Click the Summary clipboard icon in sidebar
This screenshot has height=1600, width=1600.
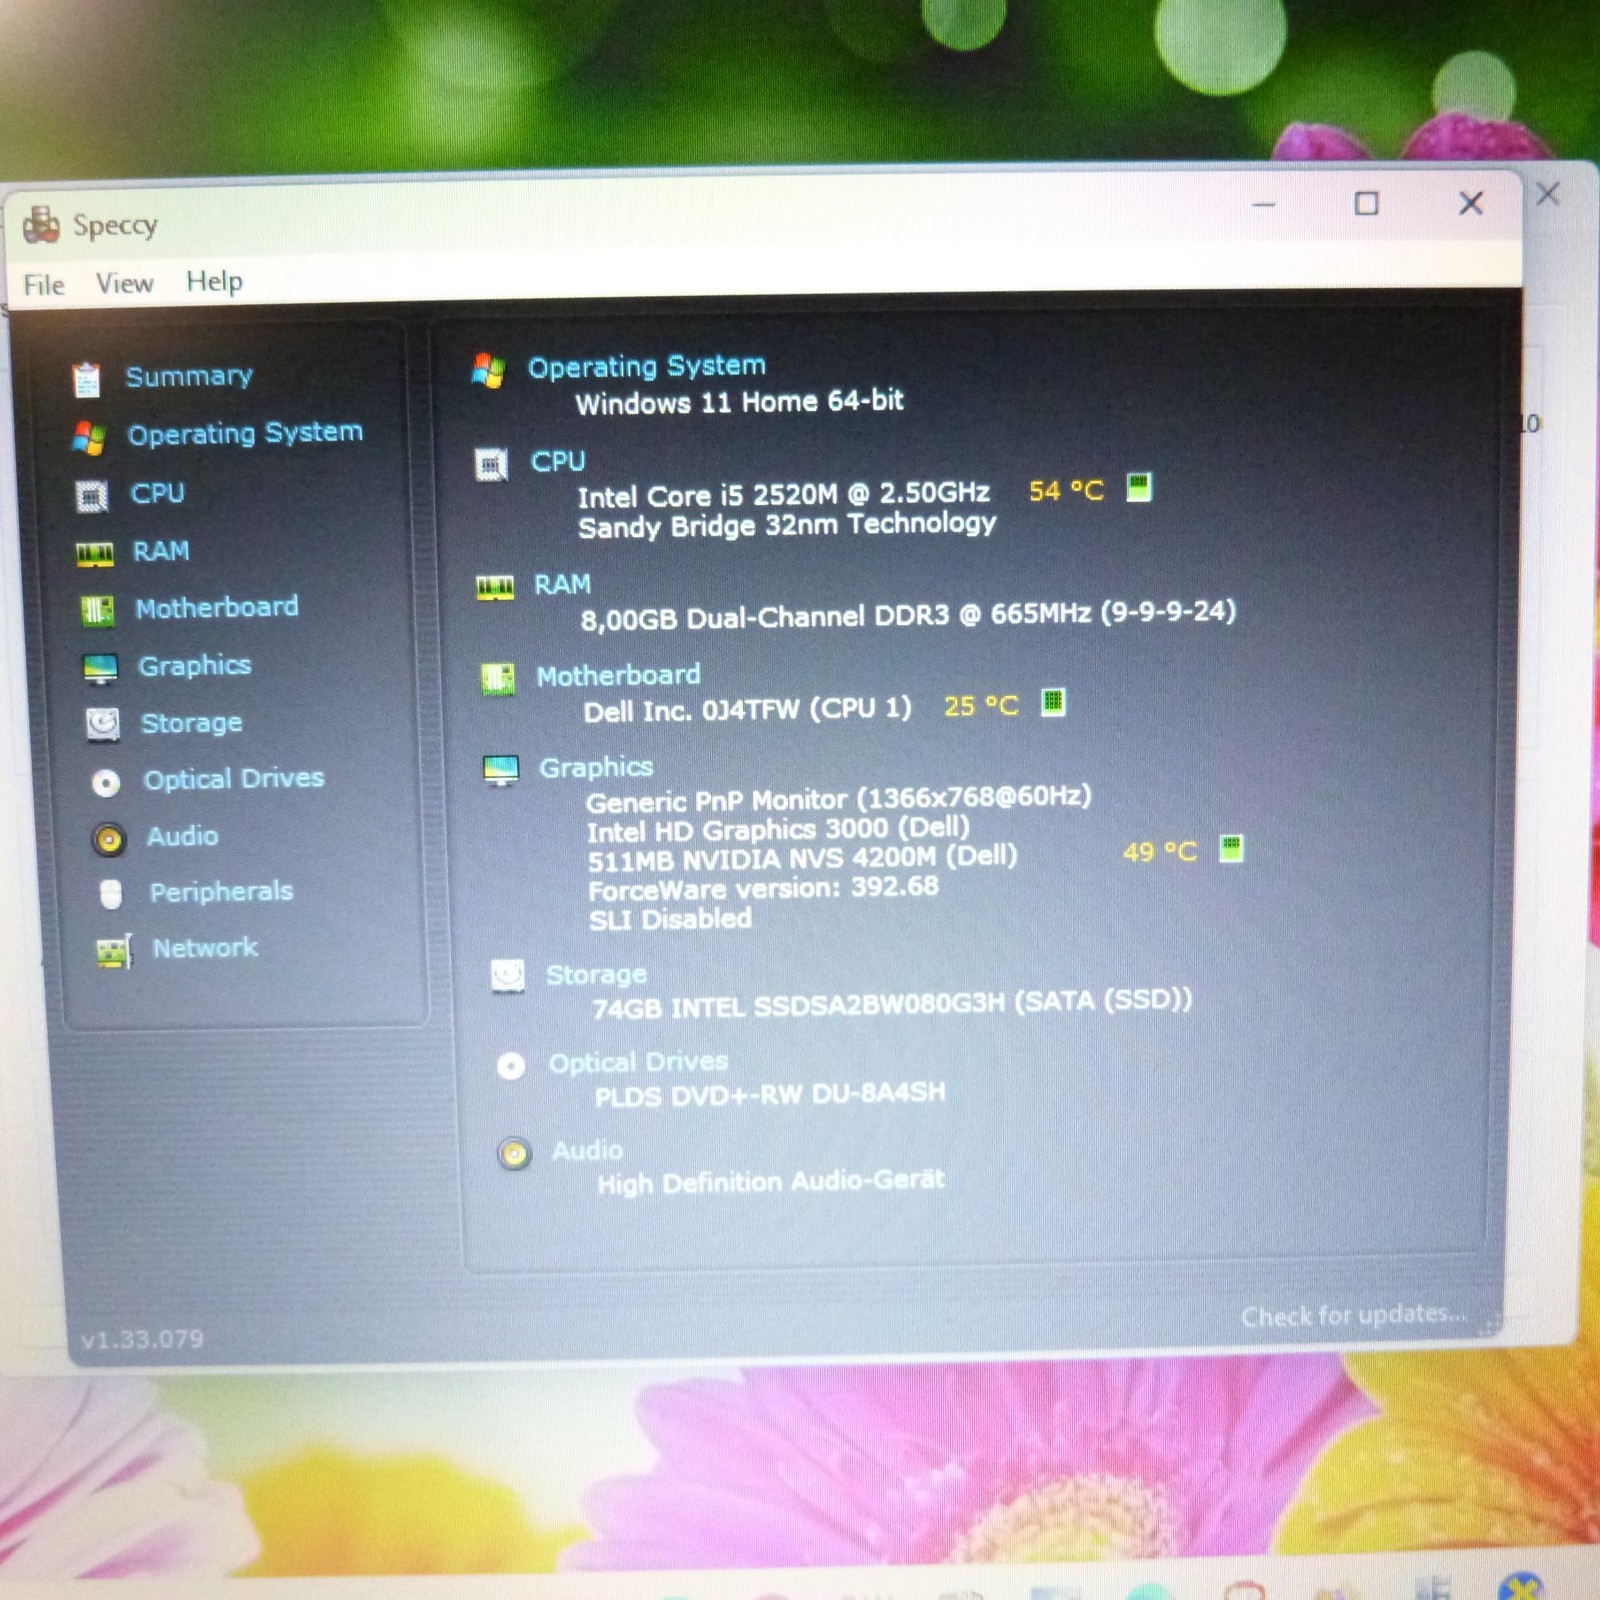pyautogui.click(x=87, y=379)
